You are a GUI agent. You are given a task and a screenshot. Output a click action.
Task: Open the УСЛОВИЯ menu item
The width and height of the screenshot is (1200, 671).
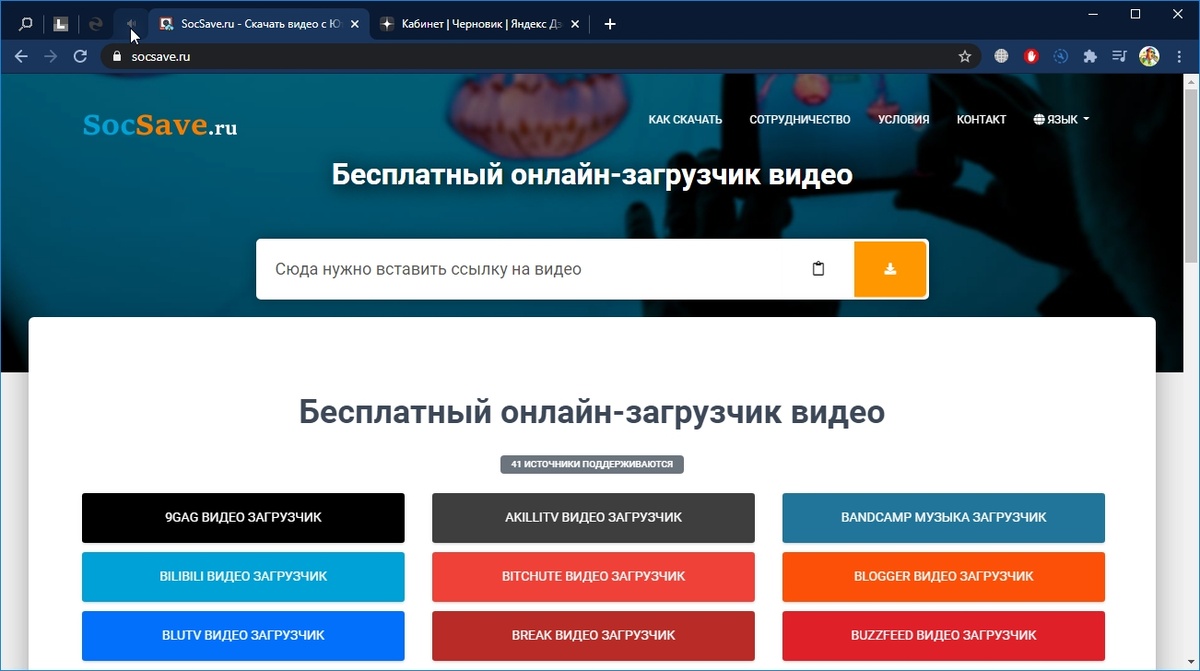(x=904, y=119)
